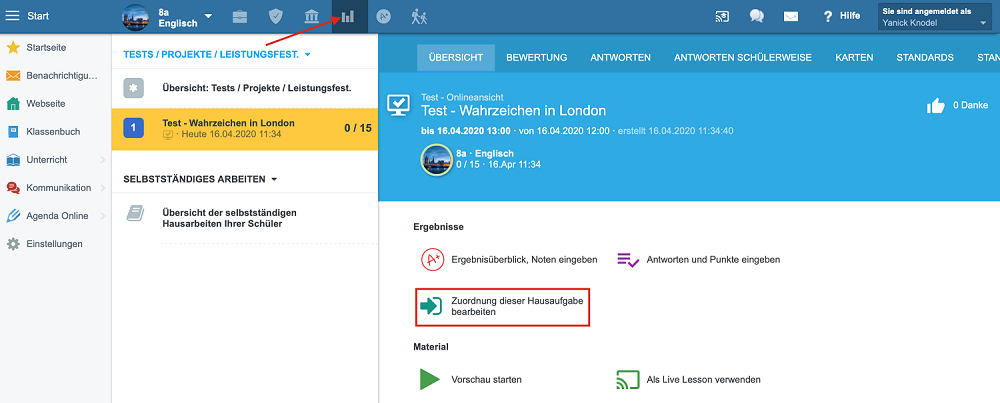Expand Tests / Projekte / Leistungsfest. section dropdown

click(x=308, y=55)
